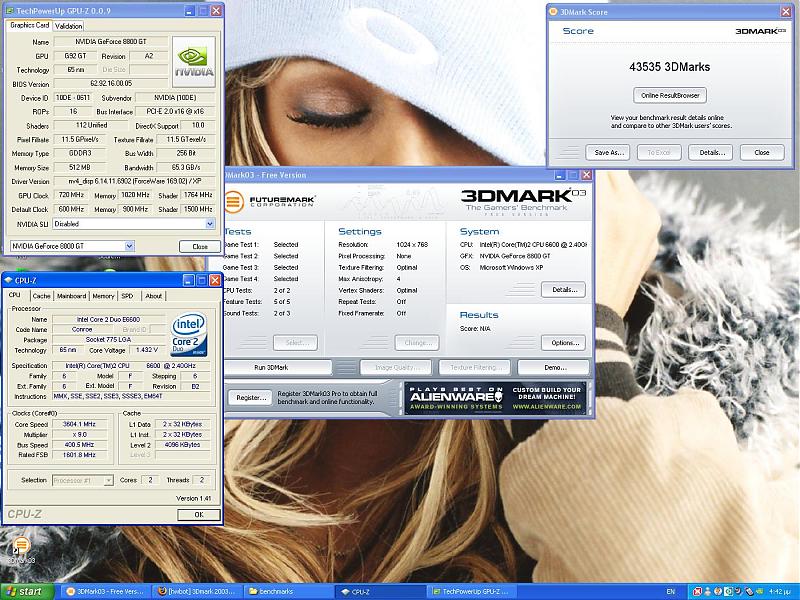800x600 pixels.
Task: Click the Alienware advertisement banner
Action: coord(495,398)
